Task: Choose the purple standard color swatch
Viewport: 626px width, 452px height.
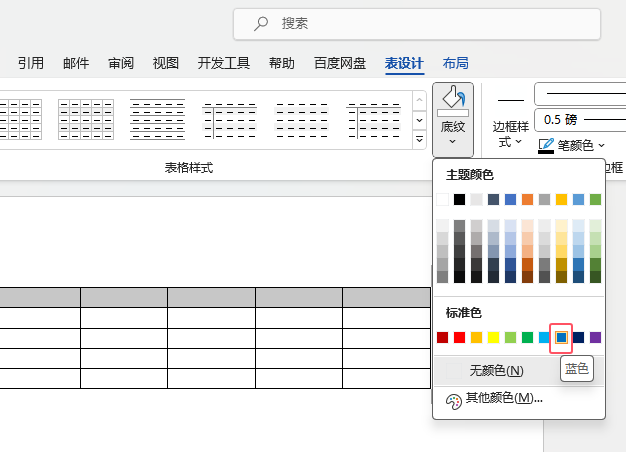Action: pyautogui.click(x=595, y=337)
